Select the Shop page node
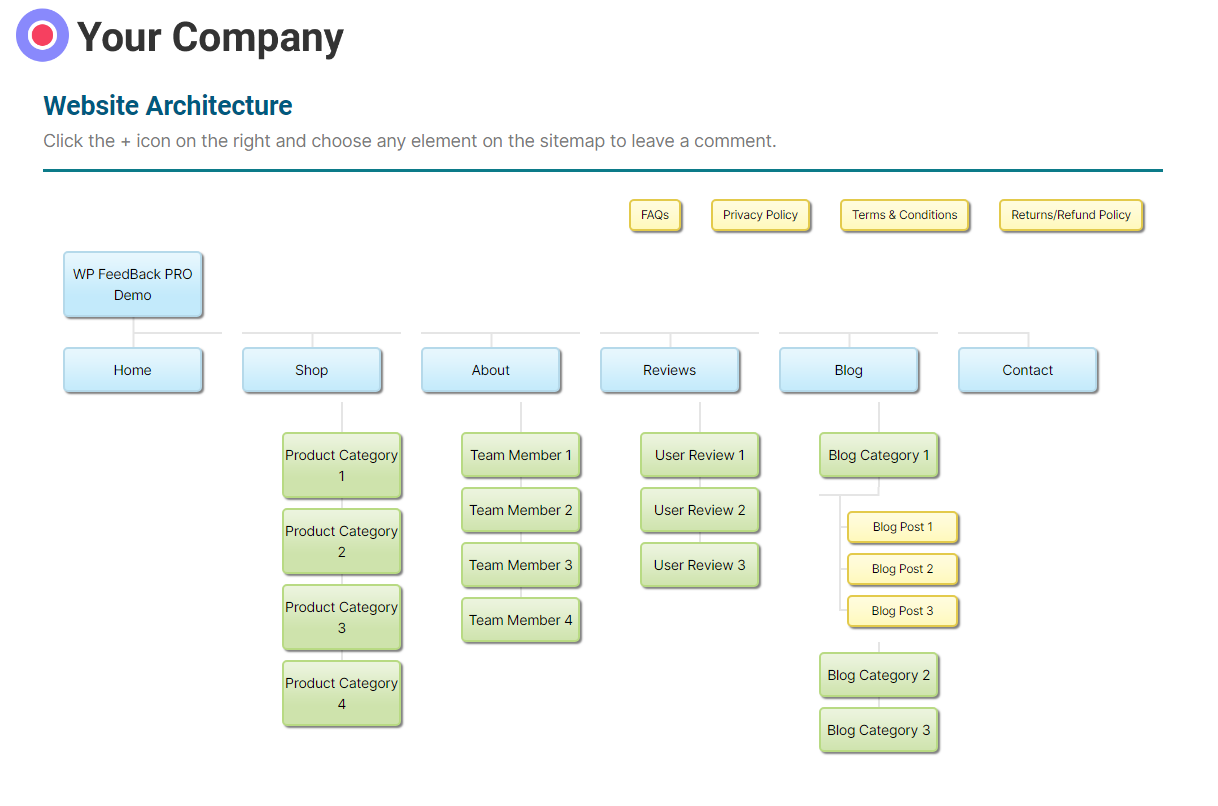 tap(312, 370)
